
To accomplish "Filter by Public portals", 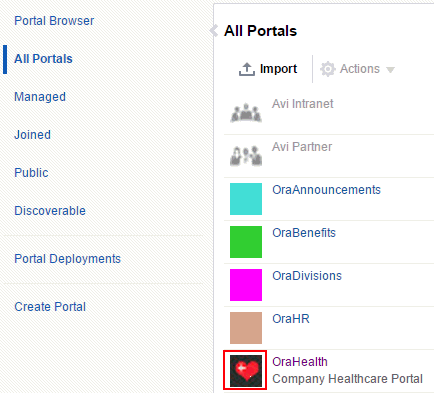I will pyautogui.click(x=31, y=173).
